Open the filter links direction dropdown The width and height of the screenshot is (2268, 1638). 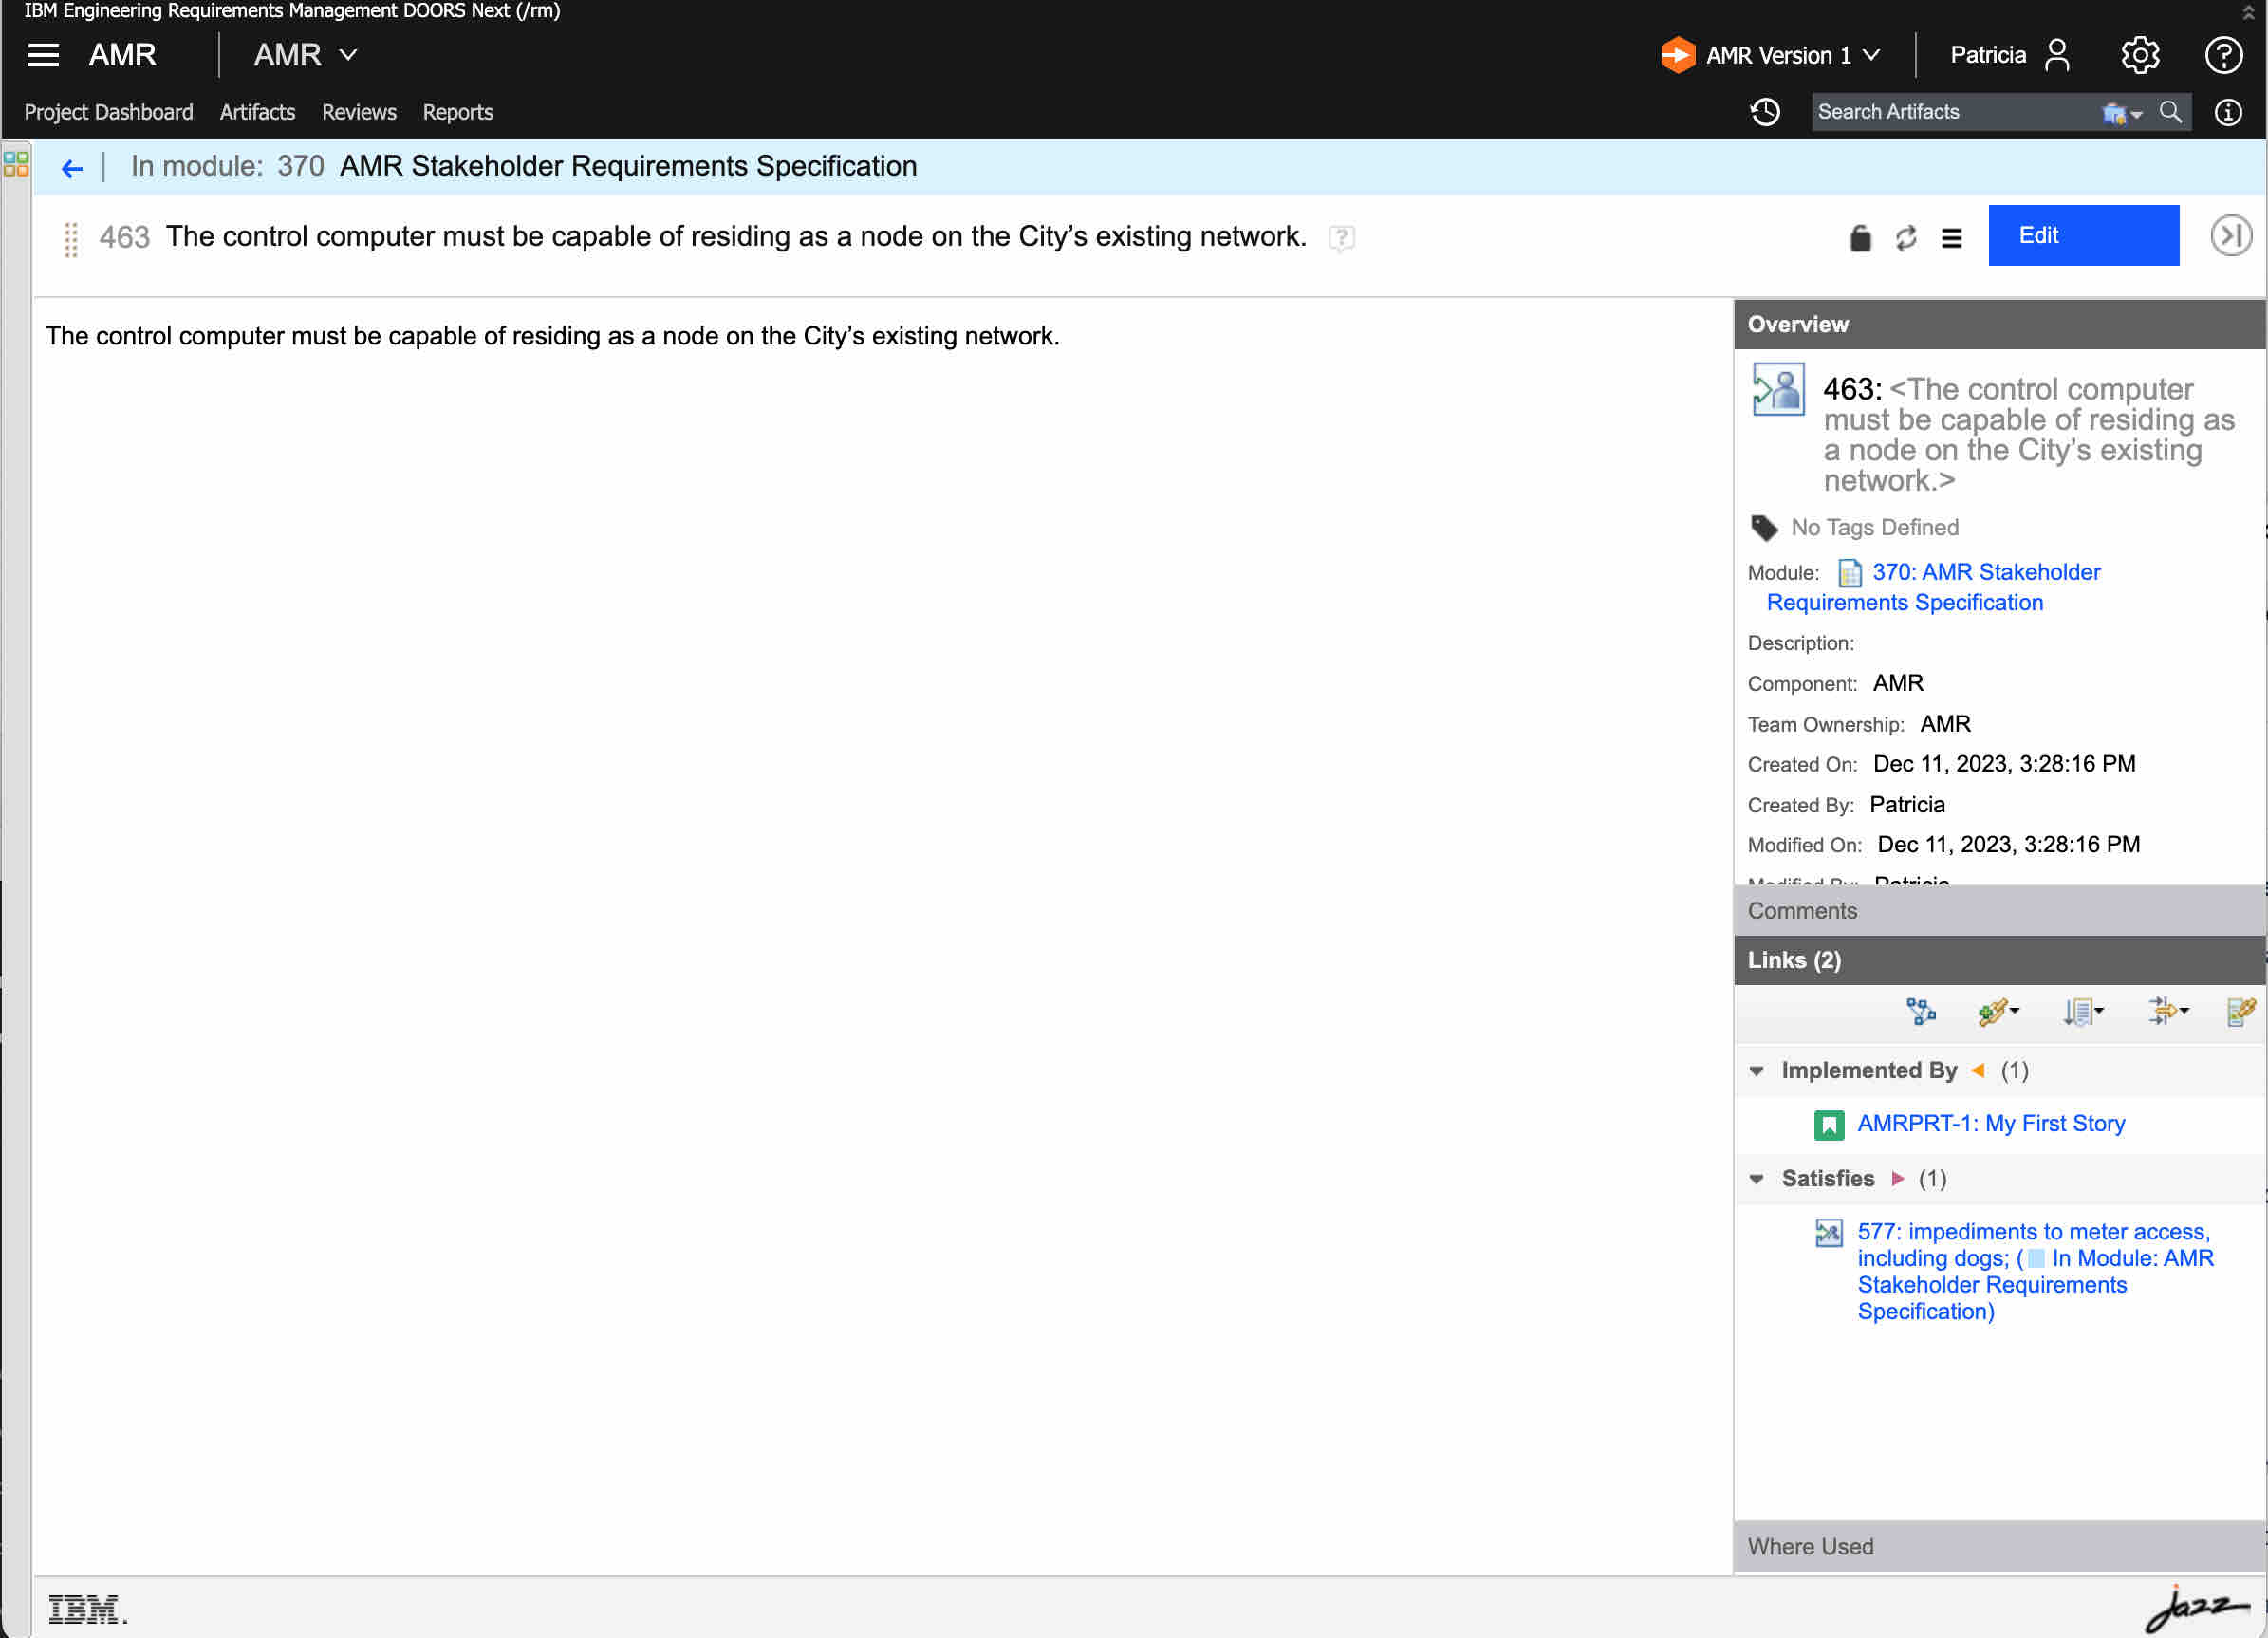tap(2168, 1011)
